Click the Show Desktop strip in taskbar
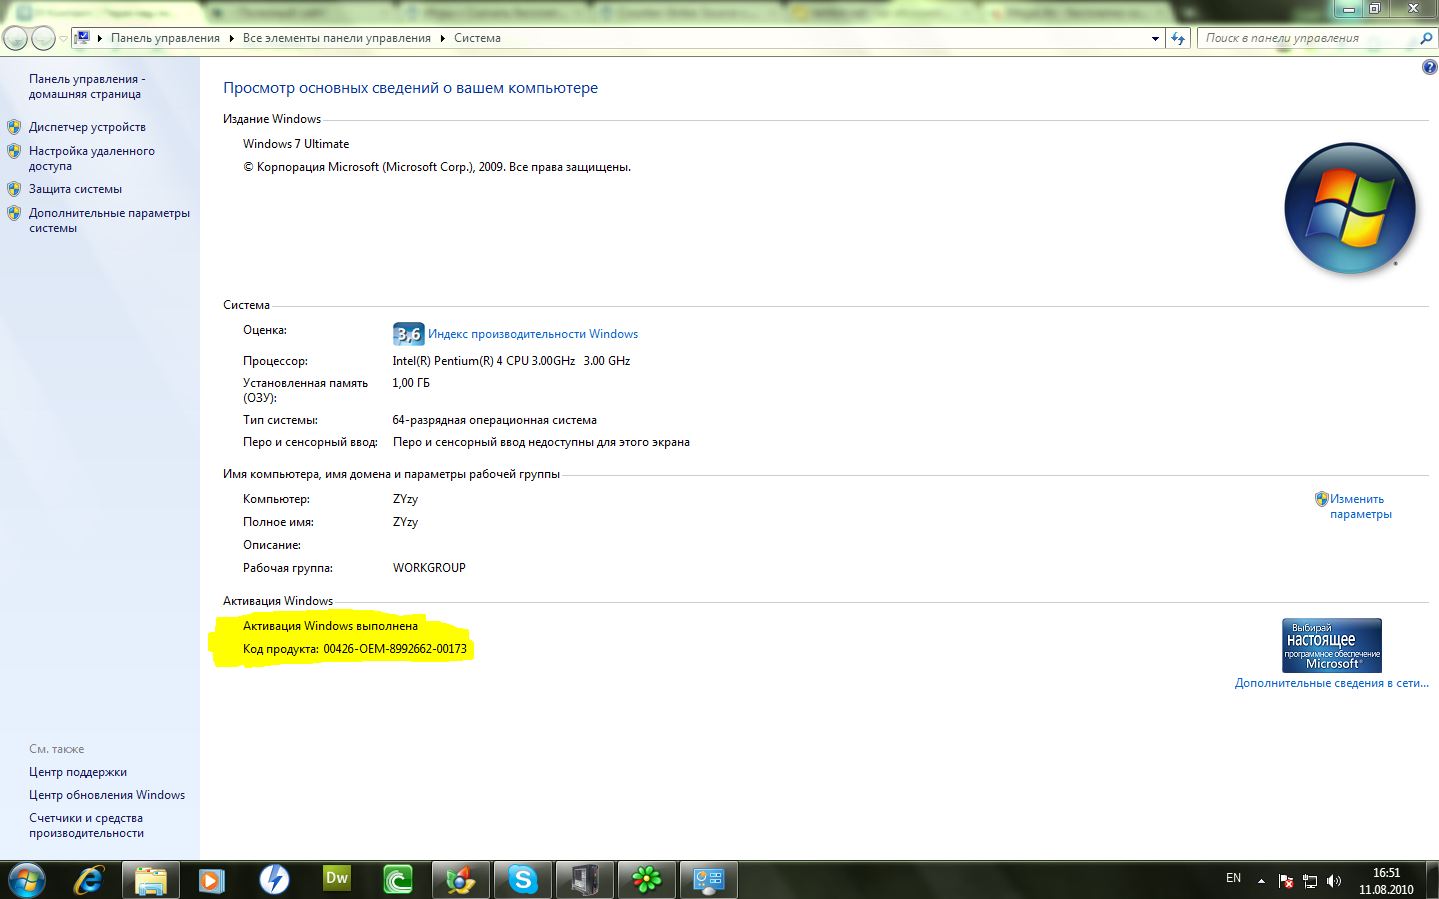Image resolution: width=1439 pixels, height=899 pixels. (x=1431, y=880)
